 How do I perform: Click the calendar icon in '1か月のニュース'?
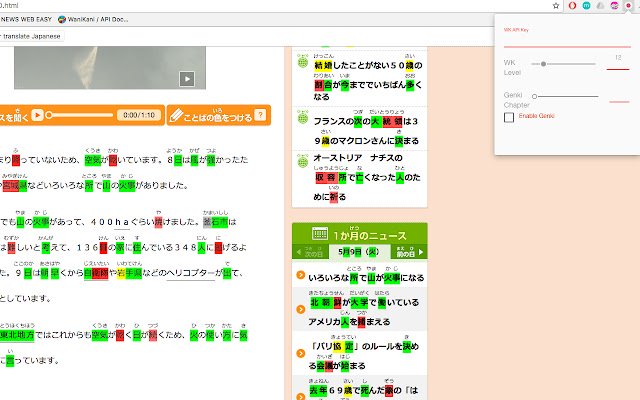(x=320, y=233)
